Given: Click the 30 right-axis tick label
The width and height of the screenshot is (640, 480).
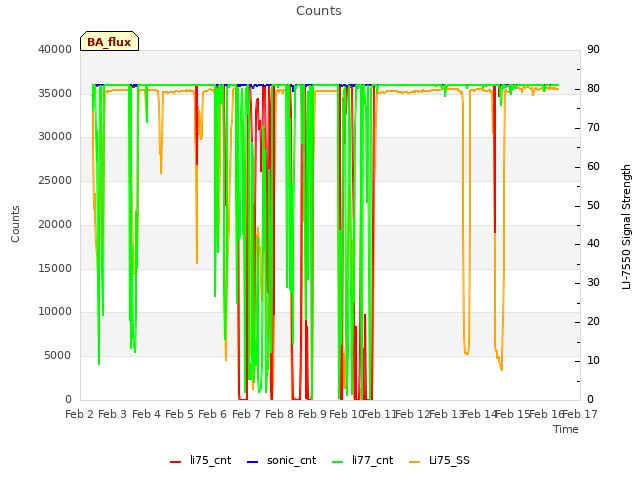Looking at the screenshot, I should pyautogui.click(x=593, y=282).
